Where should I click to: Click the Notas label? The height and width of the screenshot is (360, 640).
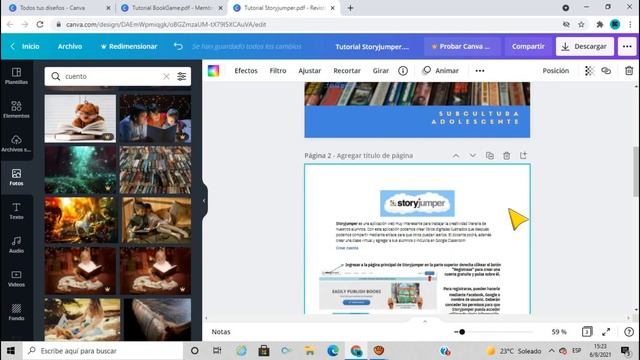(221, 332)
